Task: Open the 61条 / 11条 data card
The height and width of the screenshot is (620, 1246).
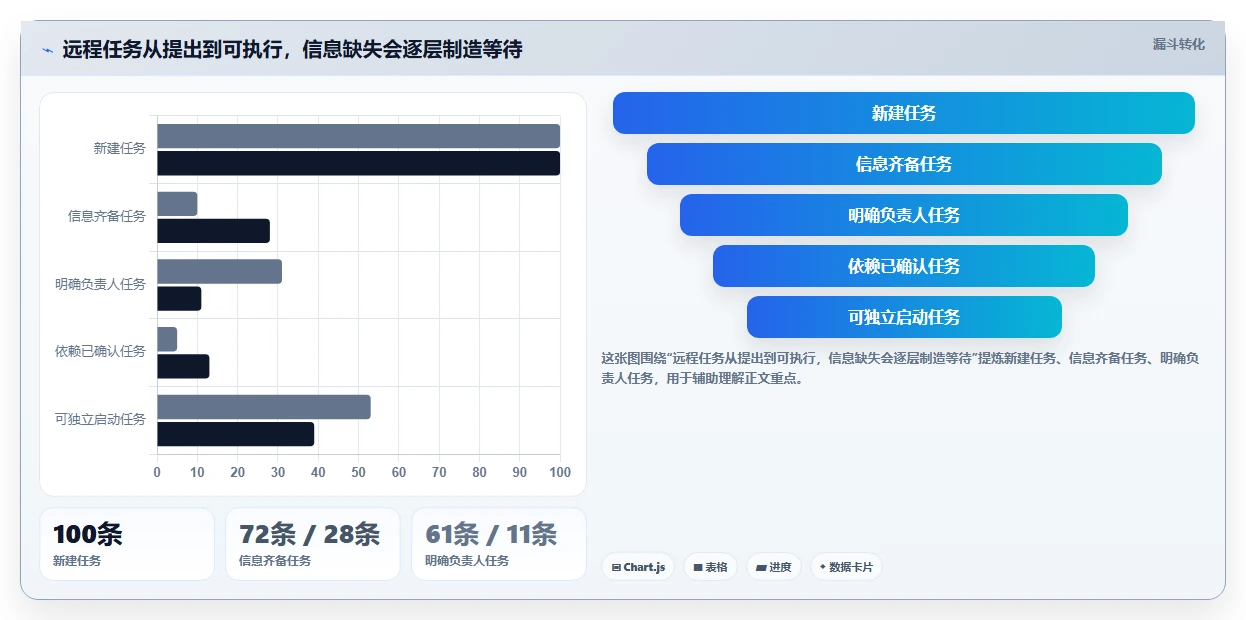Action: pyautogui.click(x=499, y=544)
